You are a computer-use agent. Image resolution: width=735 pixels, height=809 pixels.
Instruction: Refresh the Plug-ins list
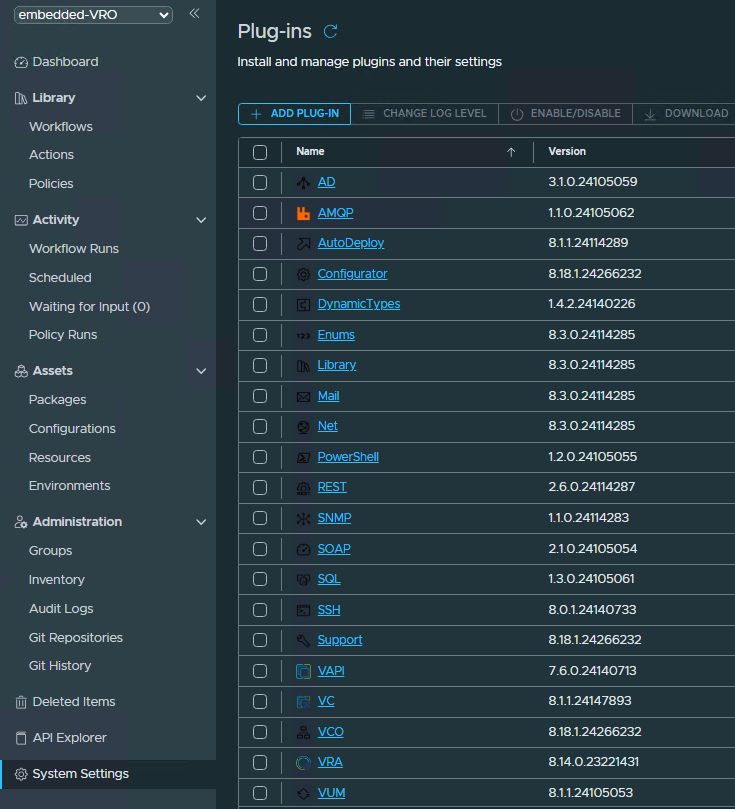click(x=330, y=31)
